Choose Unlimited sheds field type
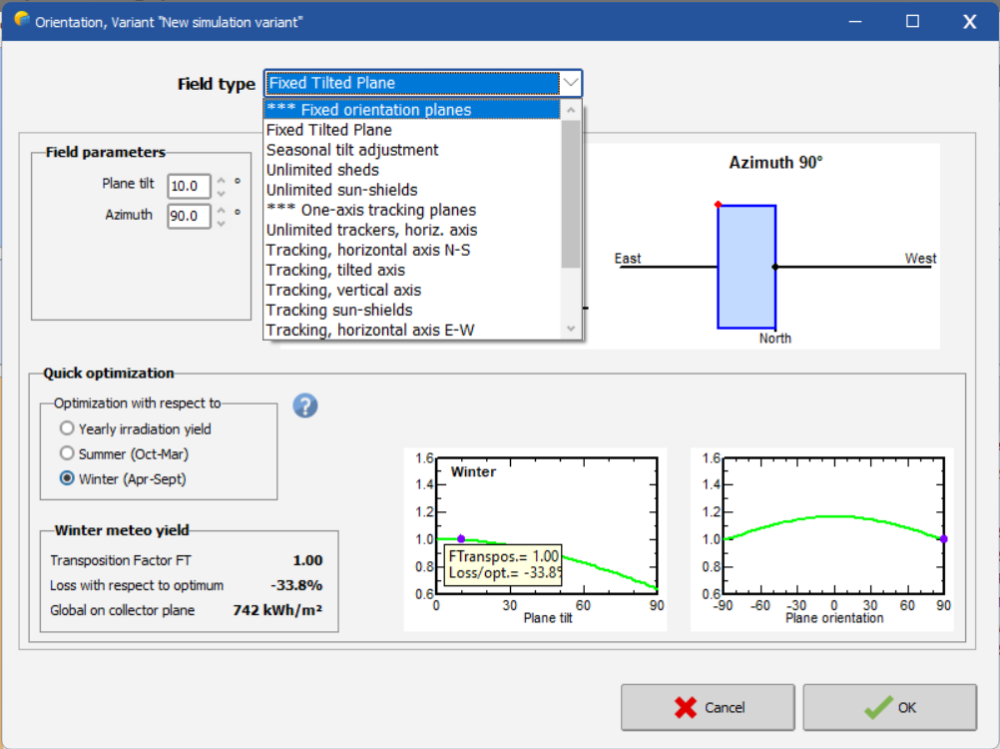Image resolution: width=1000 pixels, height=749 pixels. click(322, 170)
